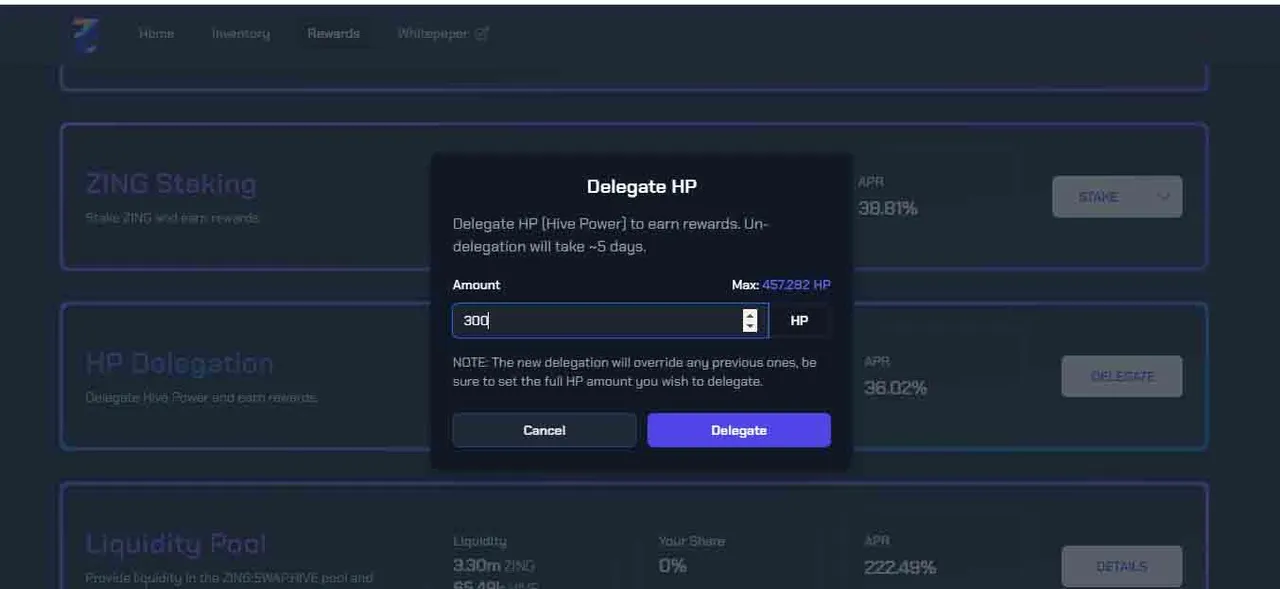Click the Liquidity Pool heading
Viewport: 1280px width, 589px height.
pyautogui.click(x=176, y=543)
